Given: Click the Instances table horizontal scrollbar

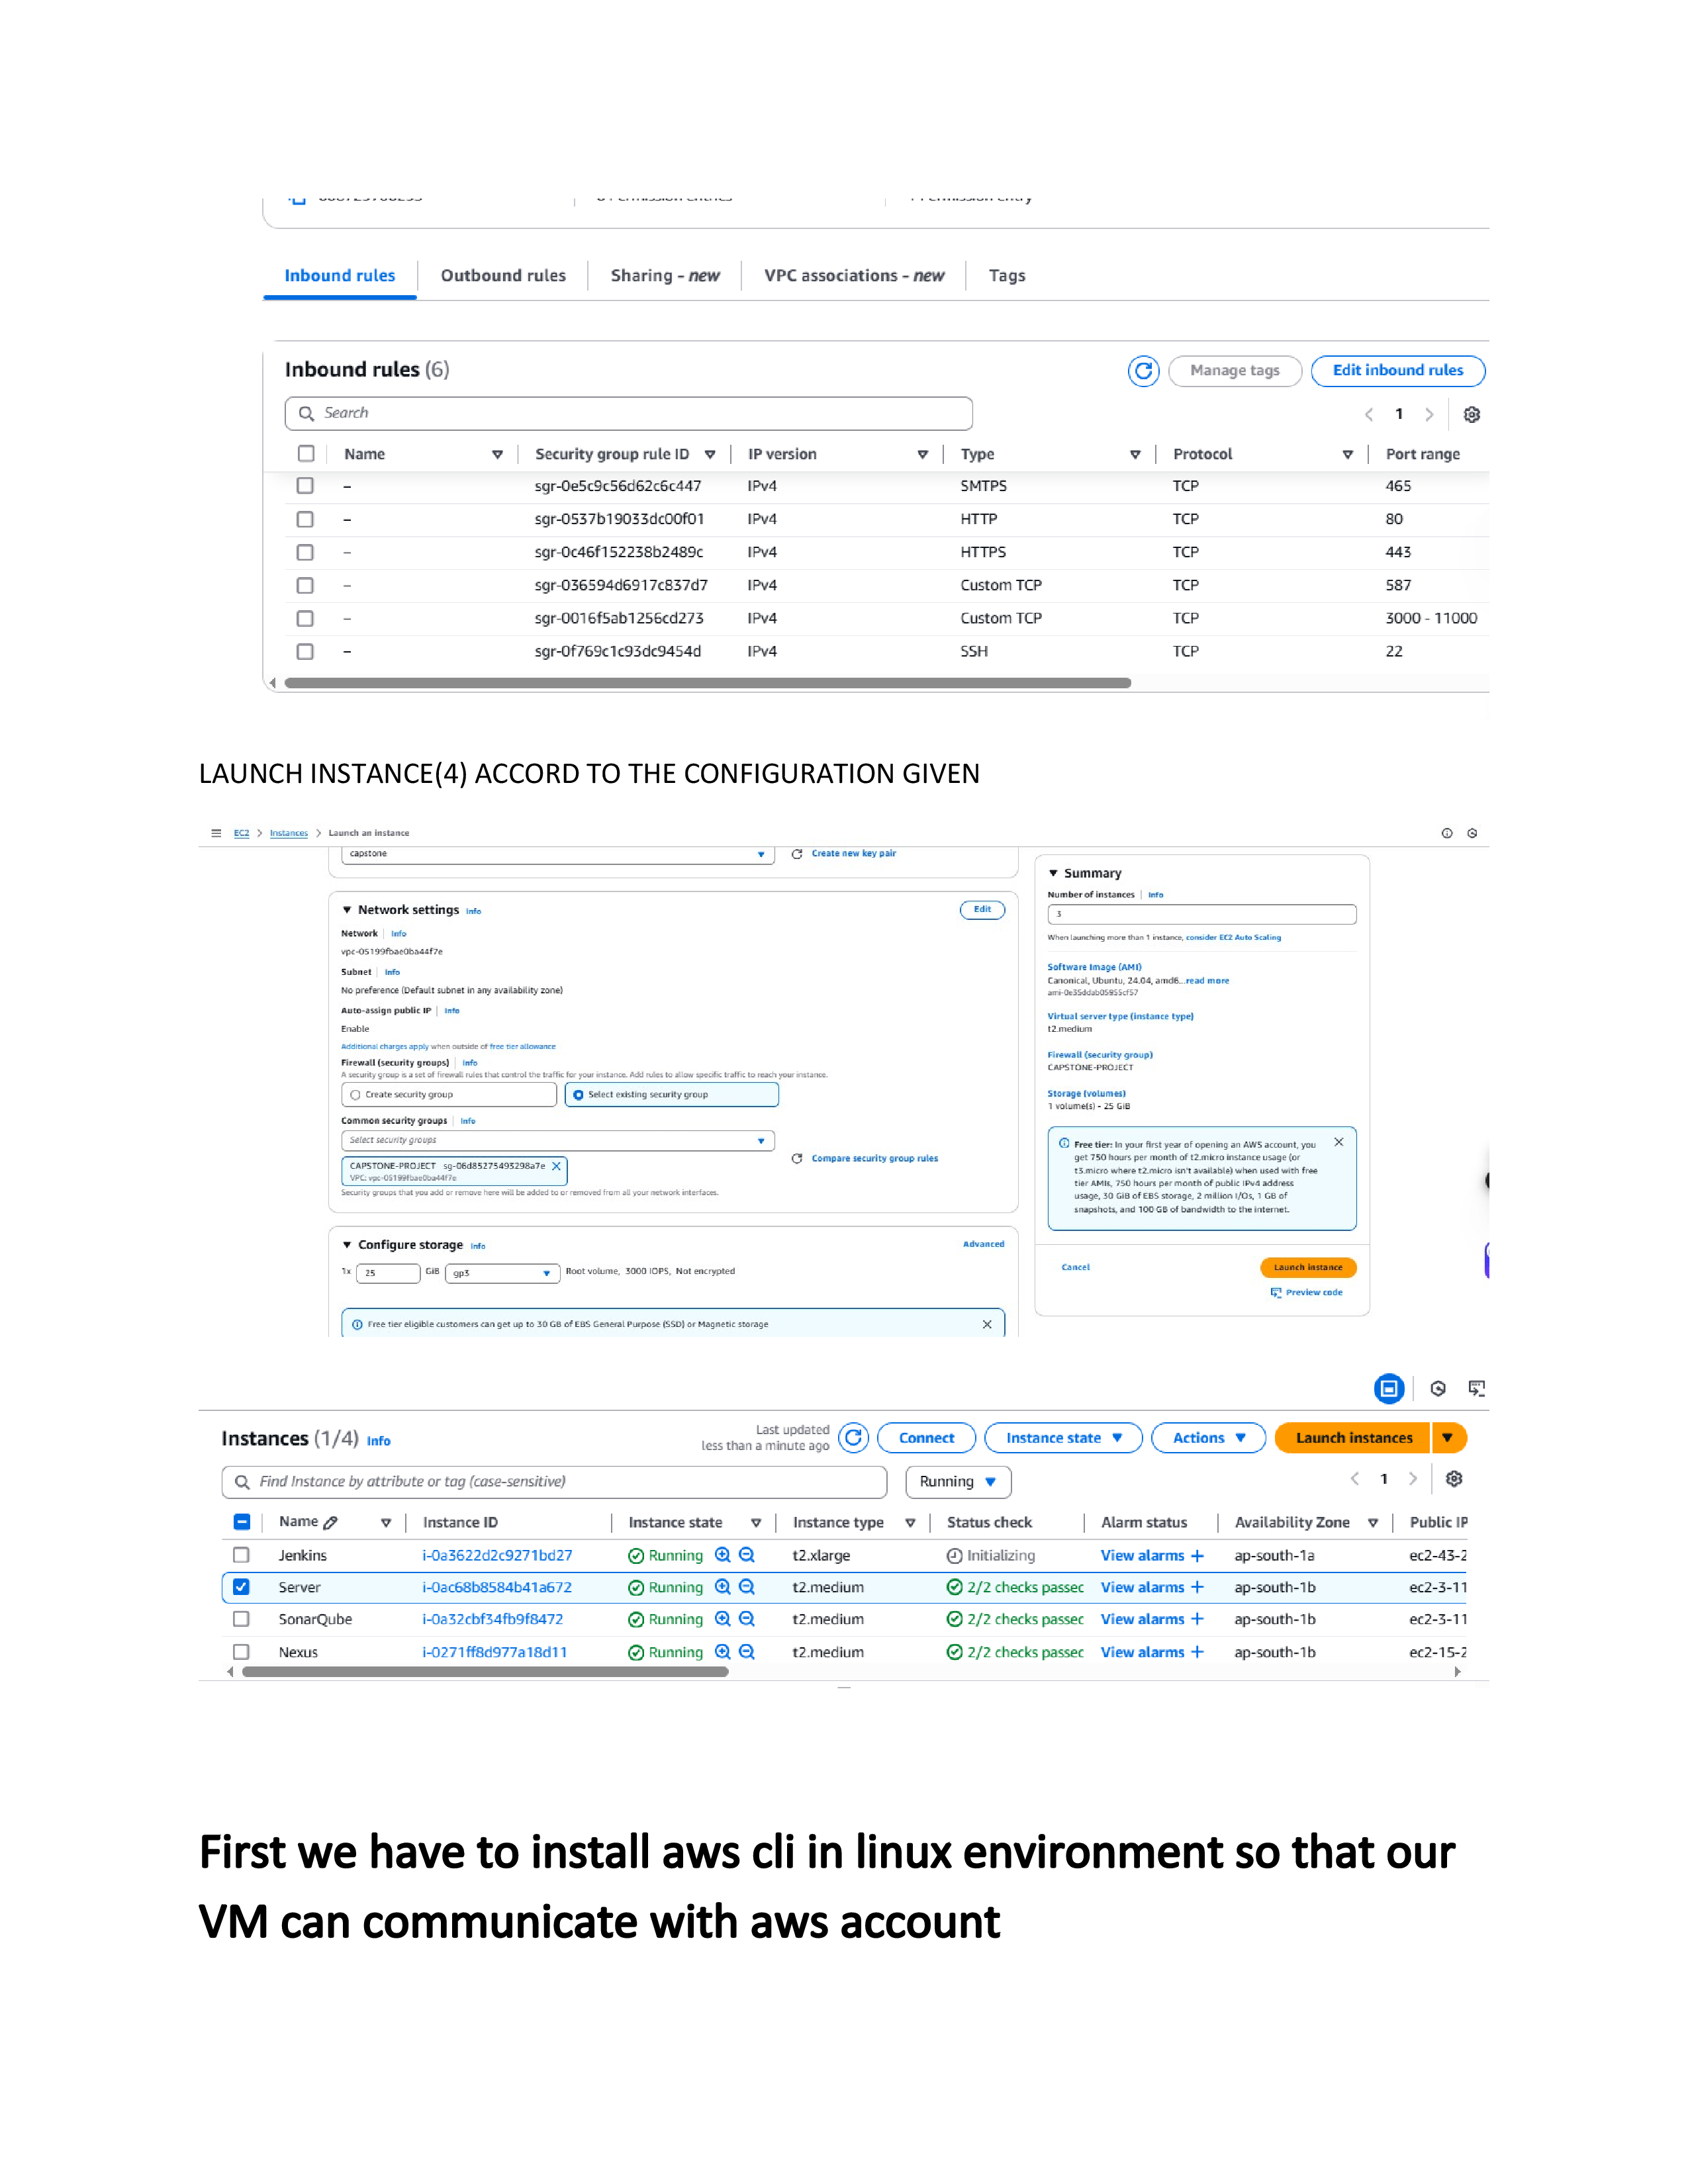Looking at the screenshot, I should pos(486,1672).
